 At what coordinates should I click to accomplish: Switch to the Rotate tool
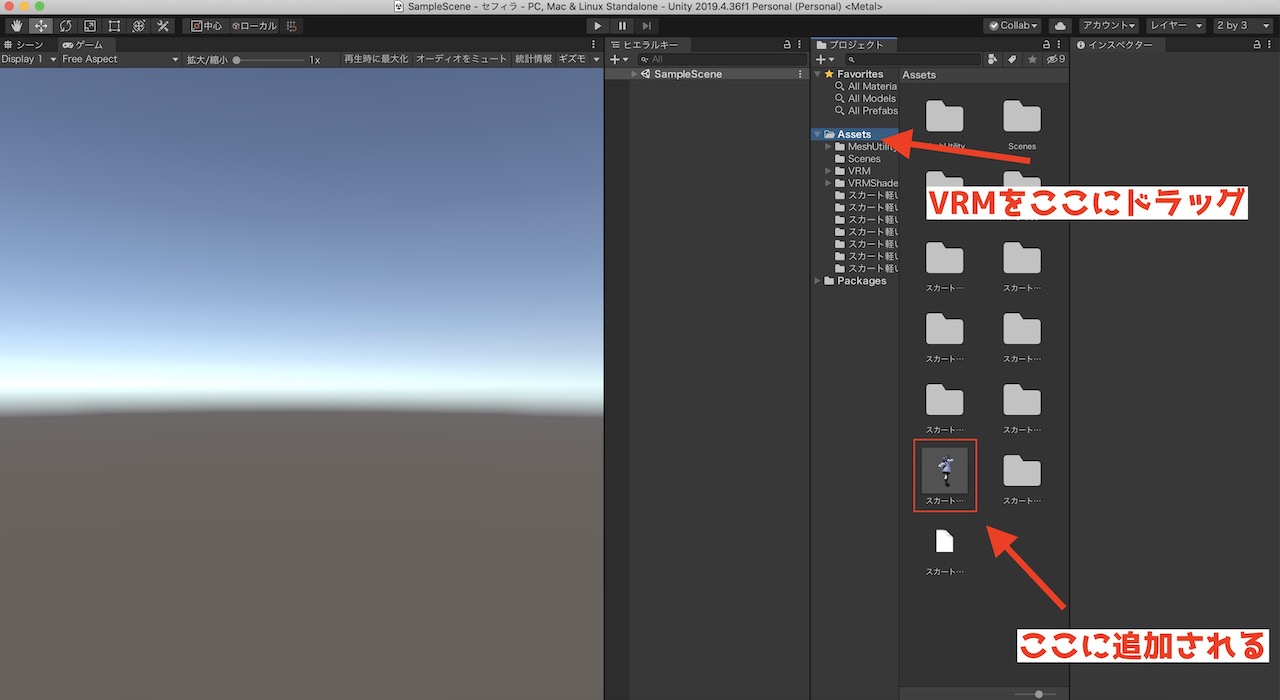(x=65, y=25)
